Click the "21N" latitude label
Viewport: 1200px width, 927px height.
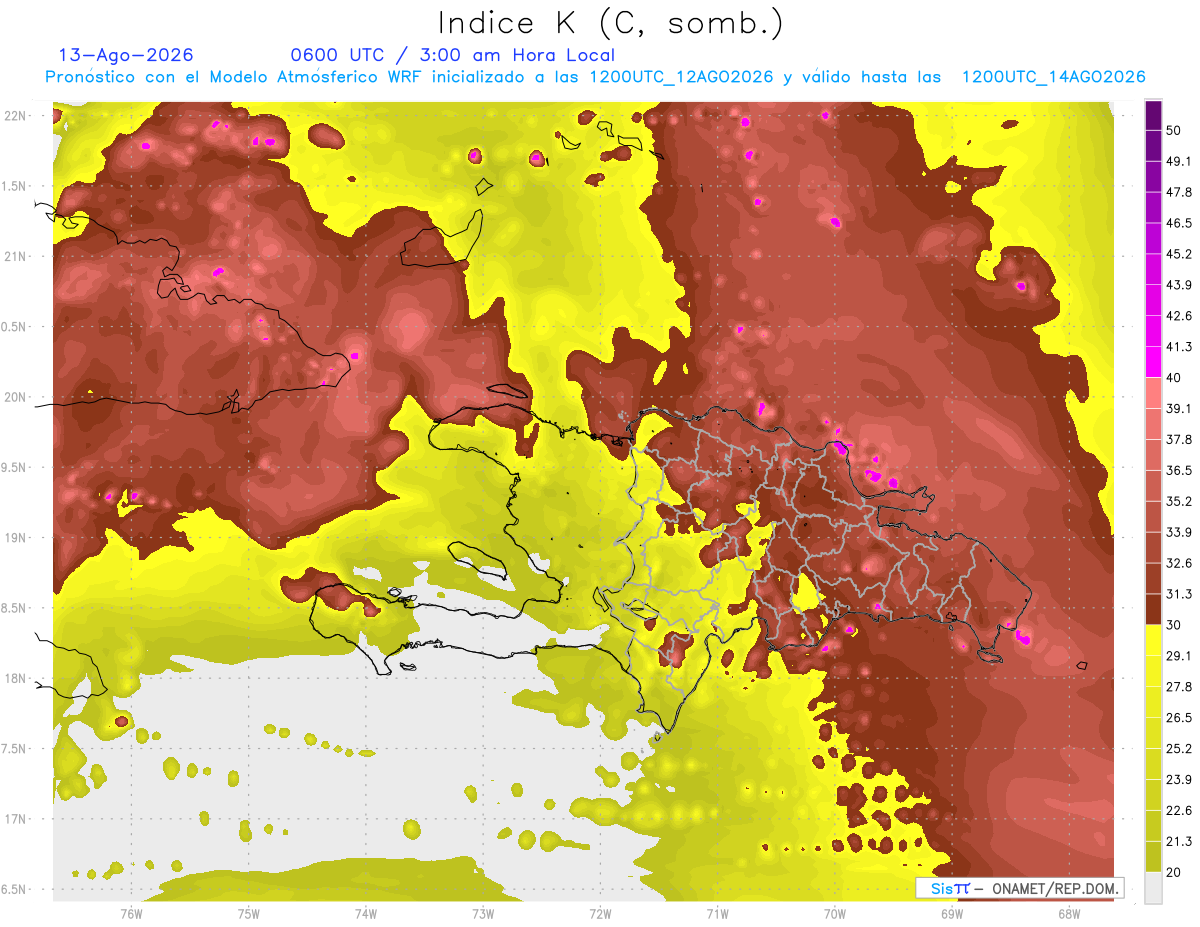(x=15, y=256)
